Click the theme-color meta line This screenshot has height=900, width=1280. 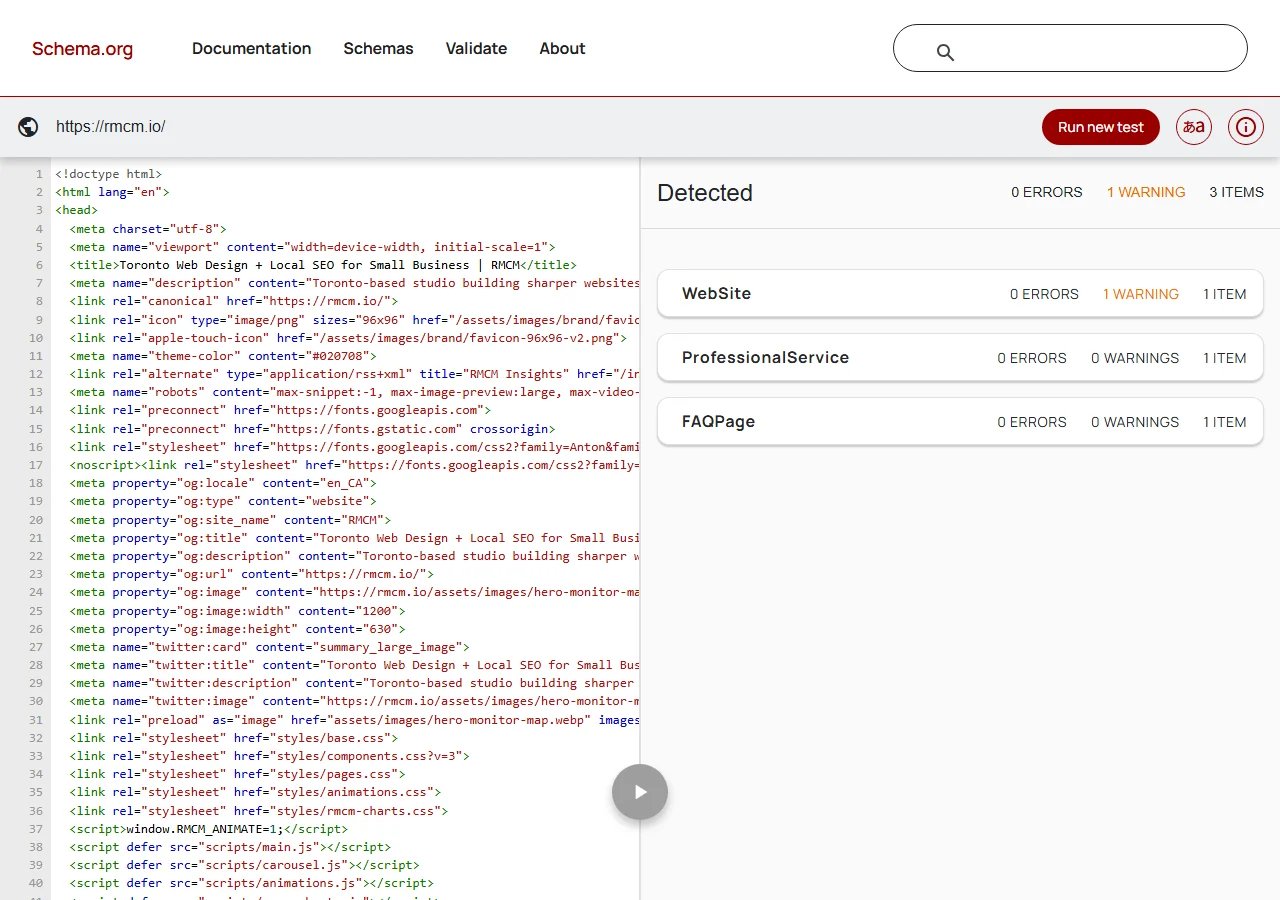tap(223, 356)
